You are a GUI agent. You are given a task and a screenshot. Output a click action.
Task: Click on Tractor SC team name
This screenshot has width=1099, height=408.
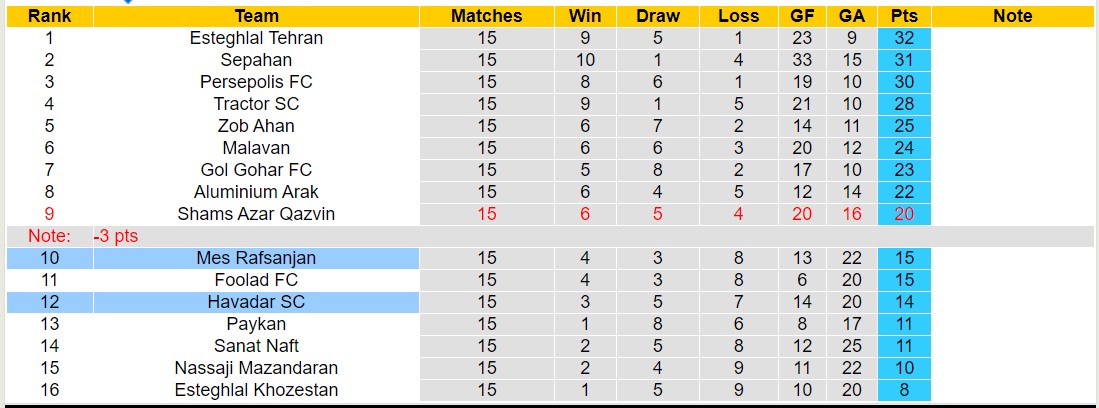[x=256, y=104]
